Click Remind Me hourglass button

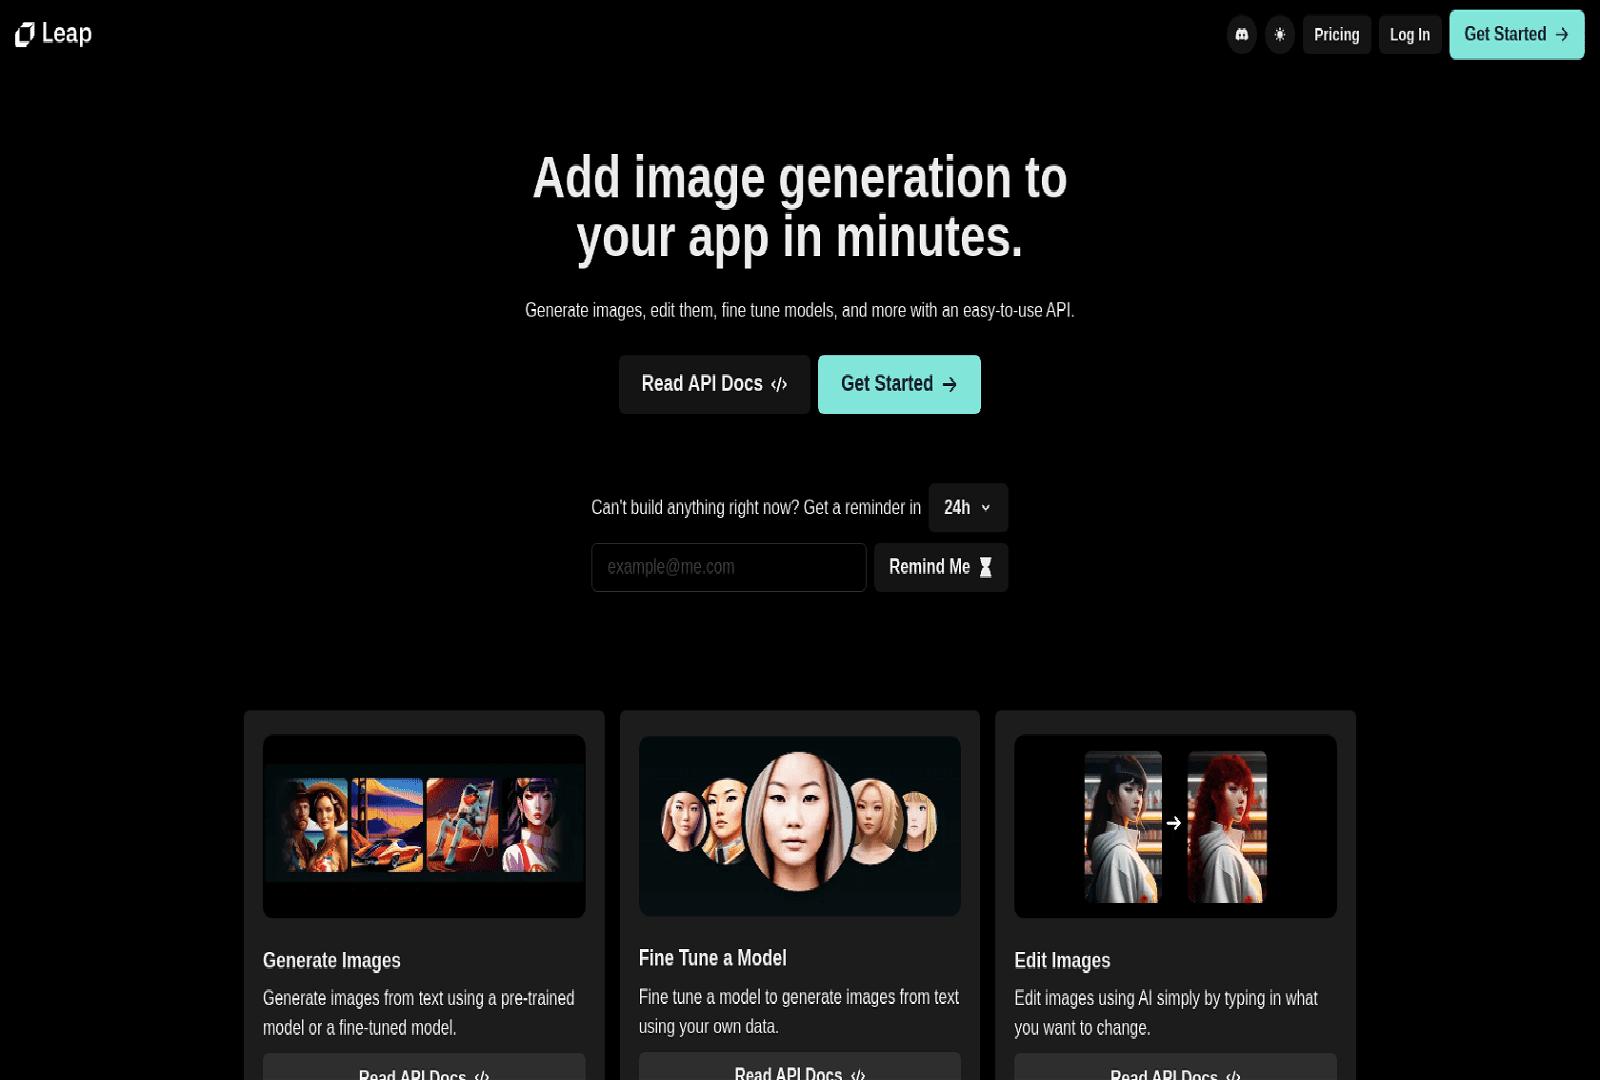tap(940, 567)
